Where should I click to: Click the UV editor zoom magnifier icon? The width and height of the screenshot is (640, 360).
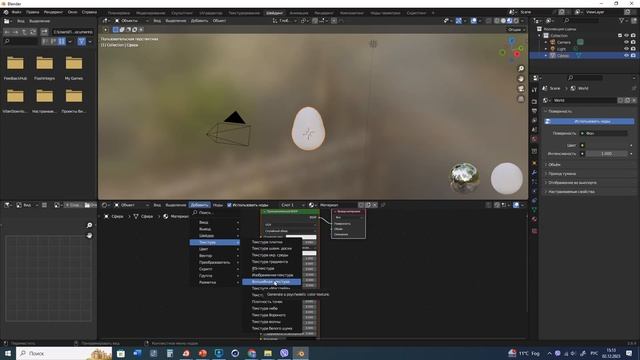pos(89,225)
